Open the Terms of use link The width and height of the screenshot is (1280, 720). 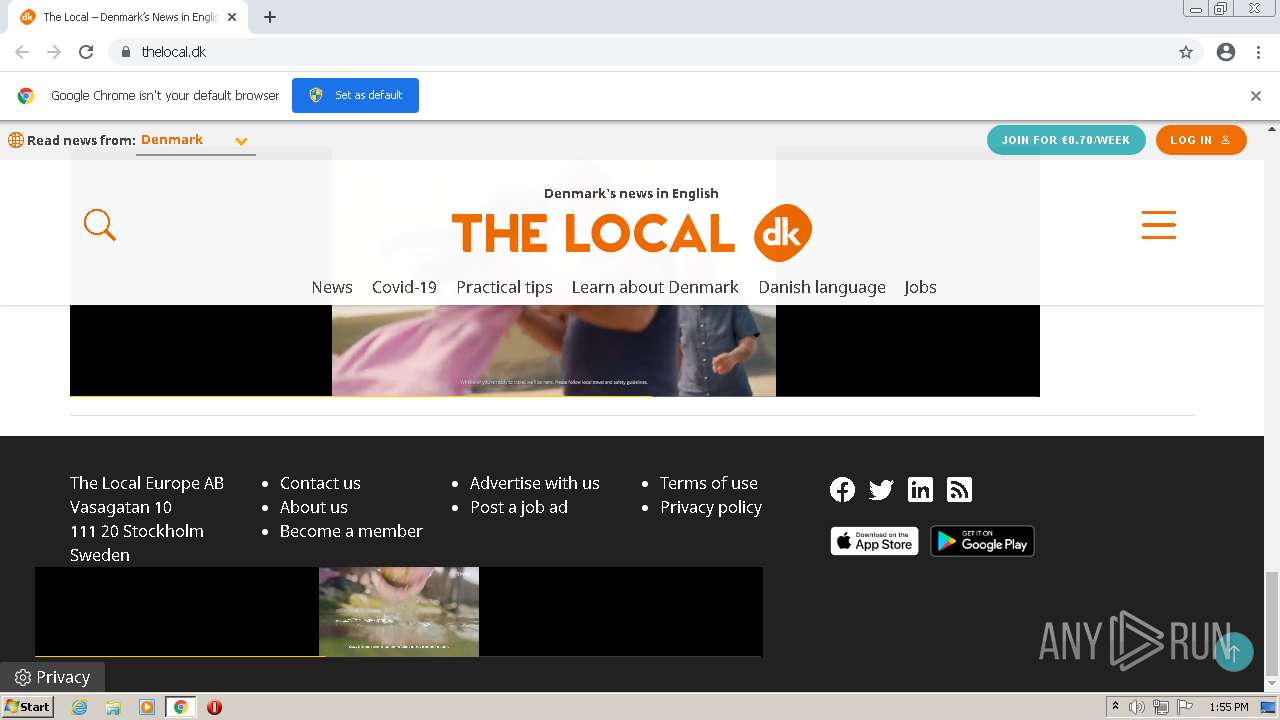[709, 483]
